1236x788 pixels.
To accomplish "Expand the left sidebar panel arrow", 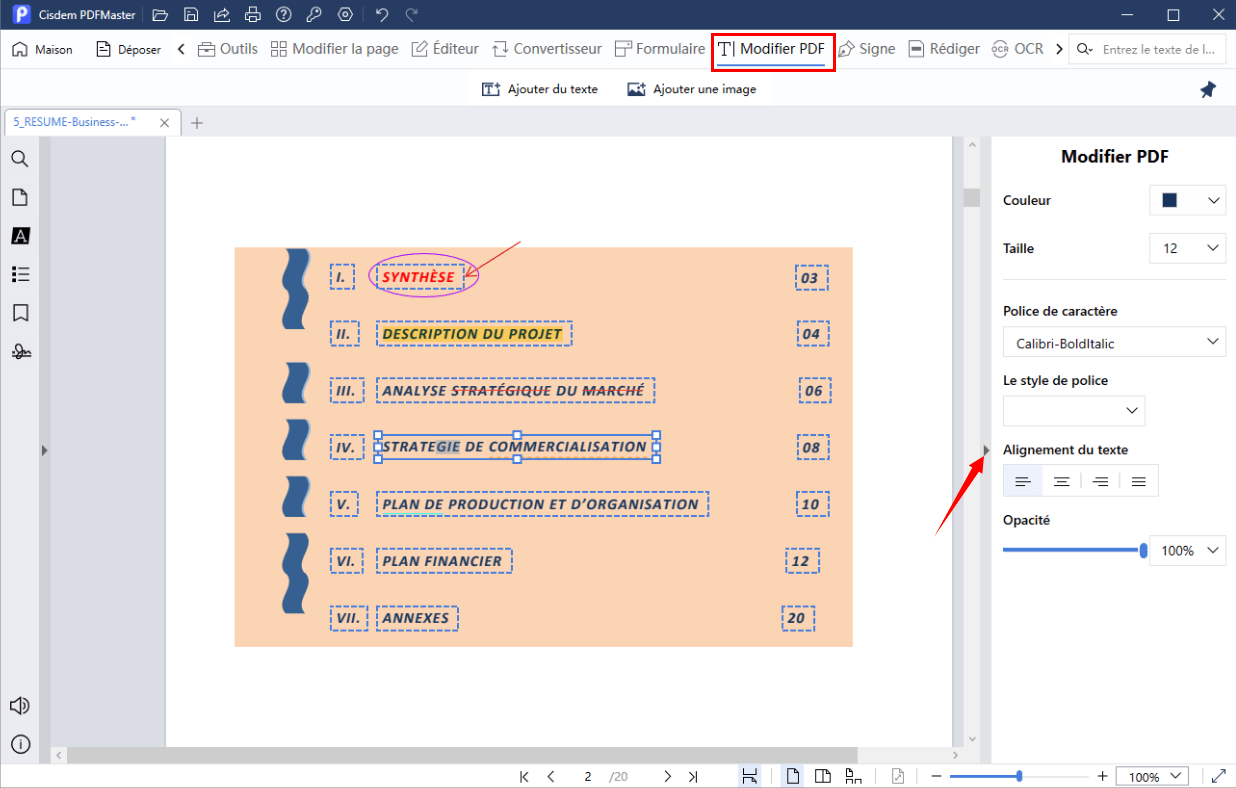I will (x=44, y=451).
